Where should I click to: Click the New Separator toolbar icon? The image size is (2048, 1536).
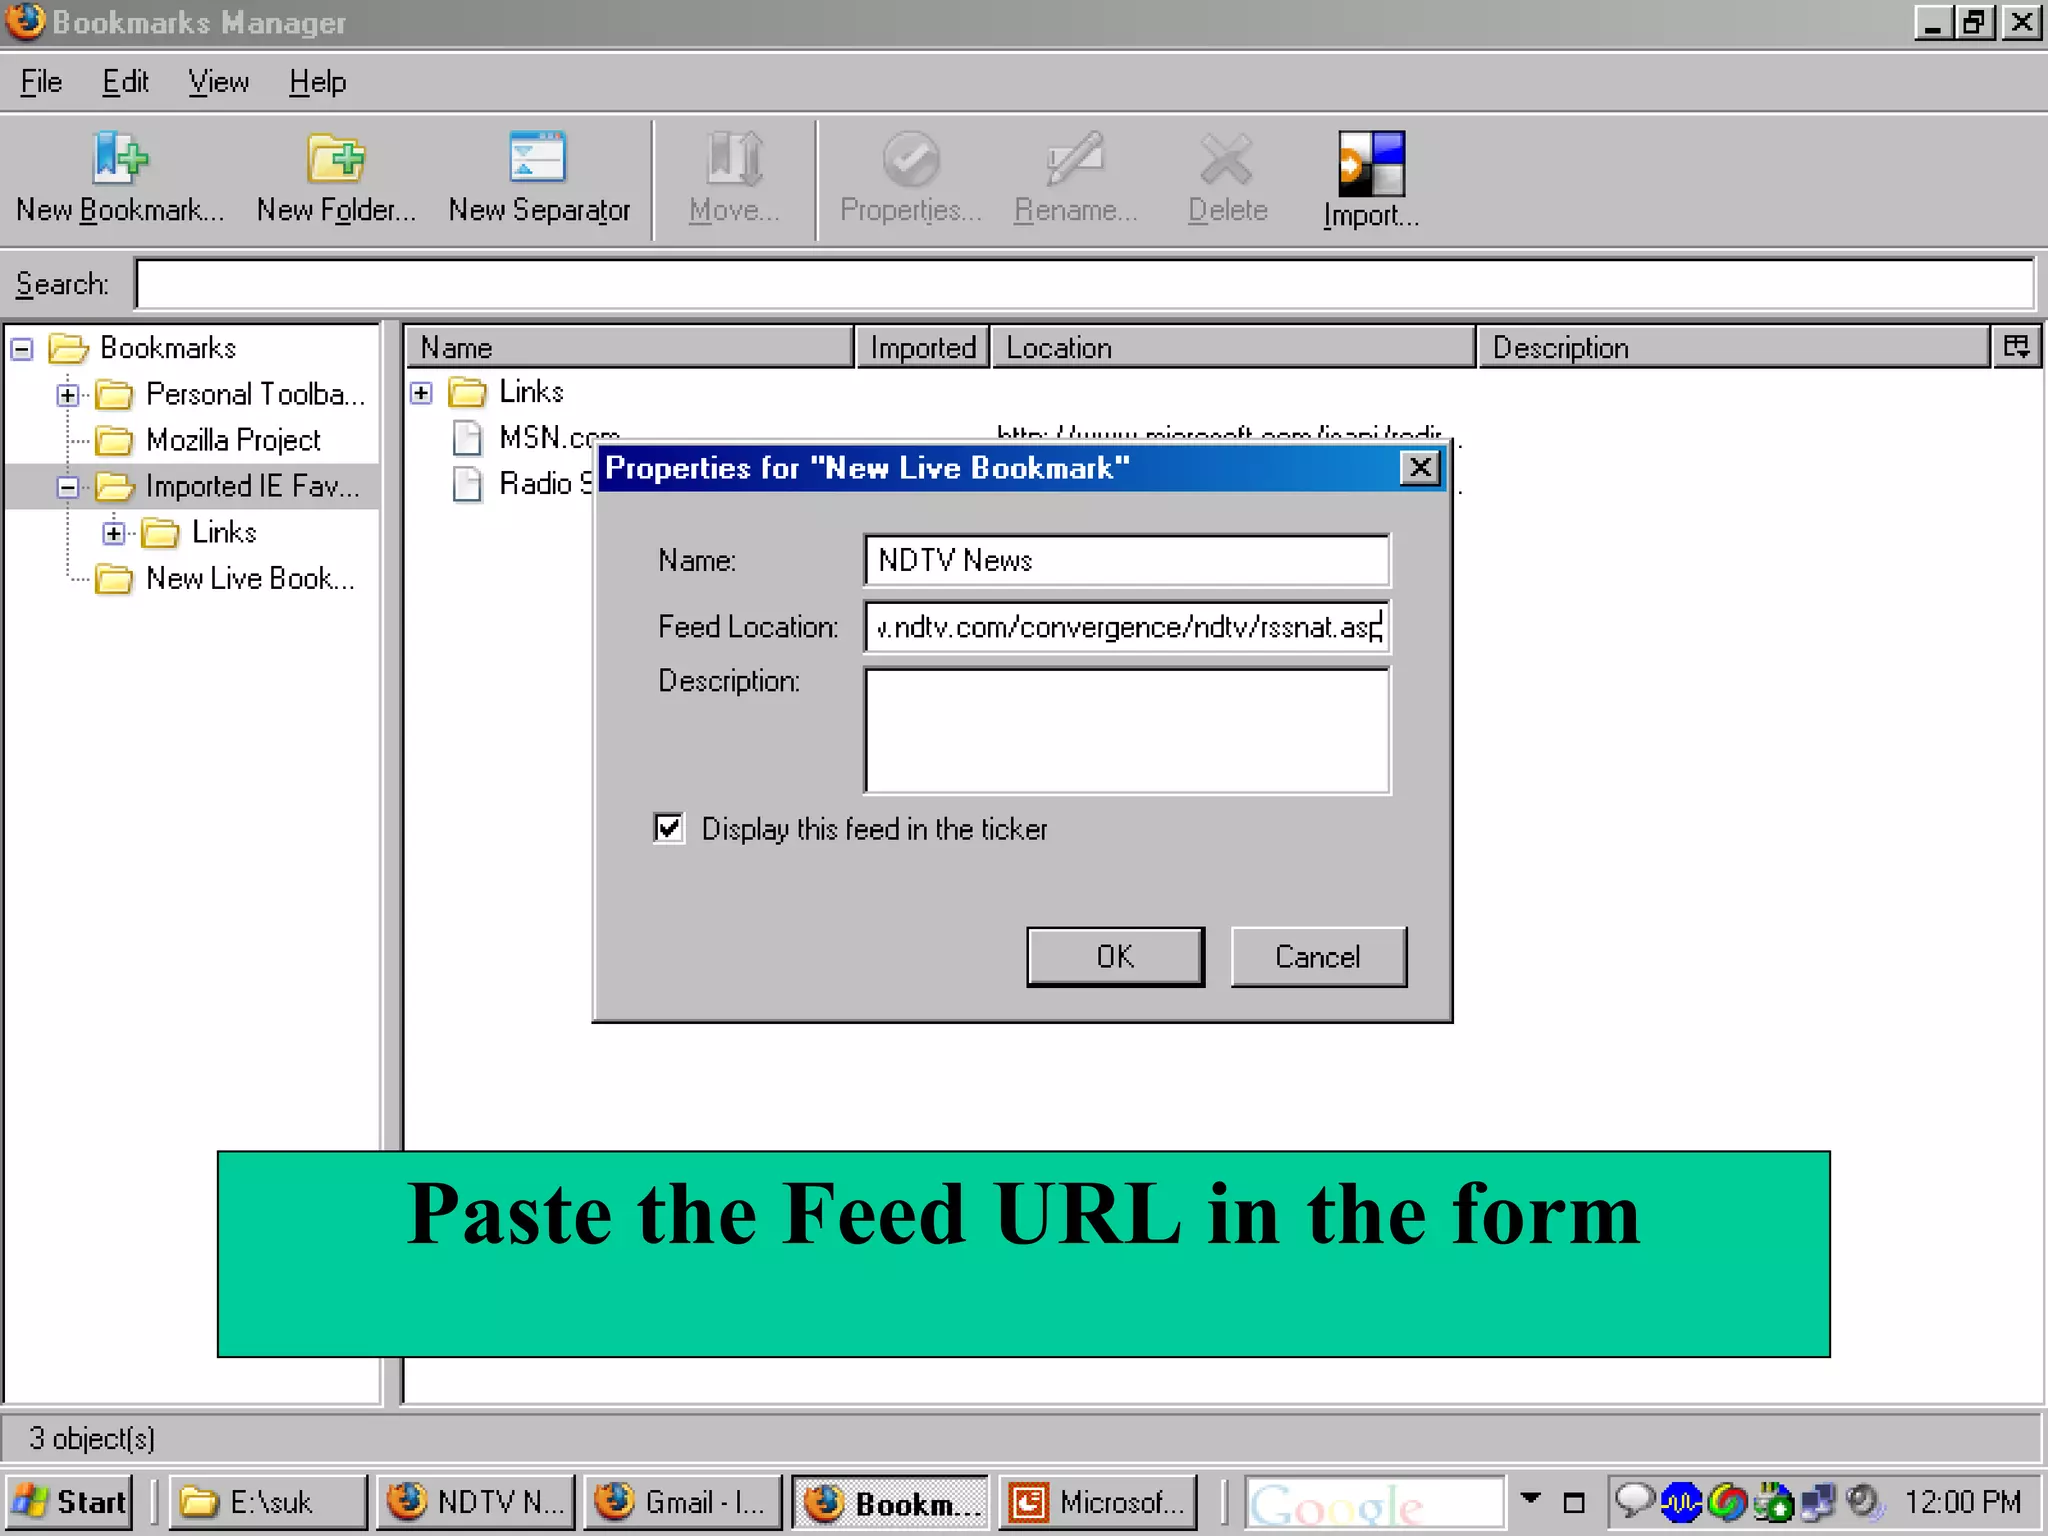[538, 157]
